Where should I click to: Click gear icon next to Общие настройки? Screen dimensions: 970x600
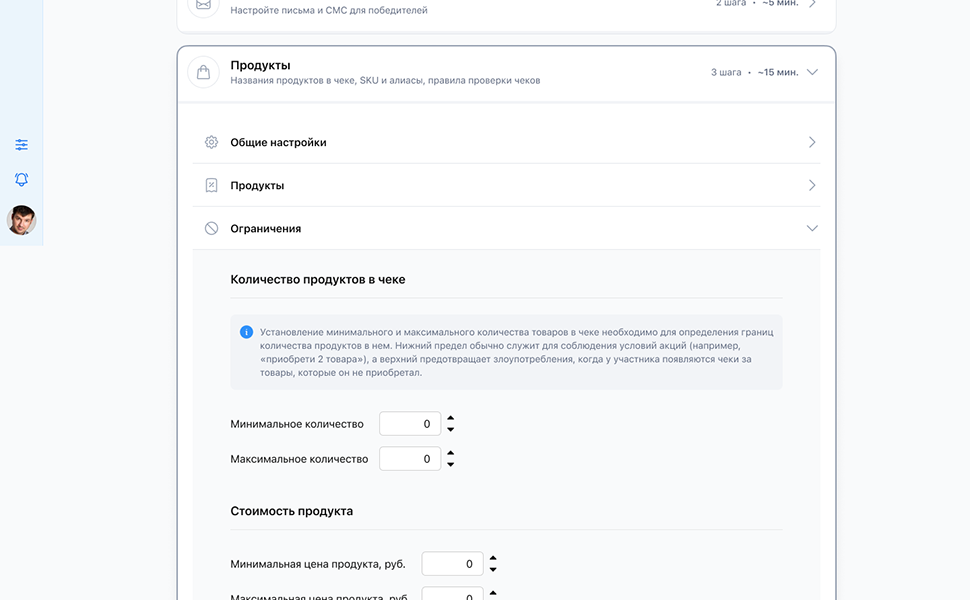click(x=212, y=142)
